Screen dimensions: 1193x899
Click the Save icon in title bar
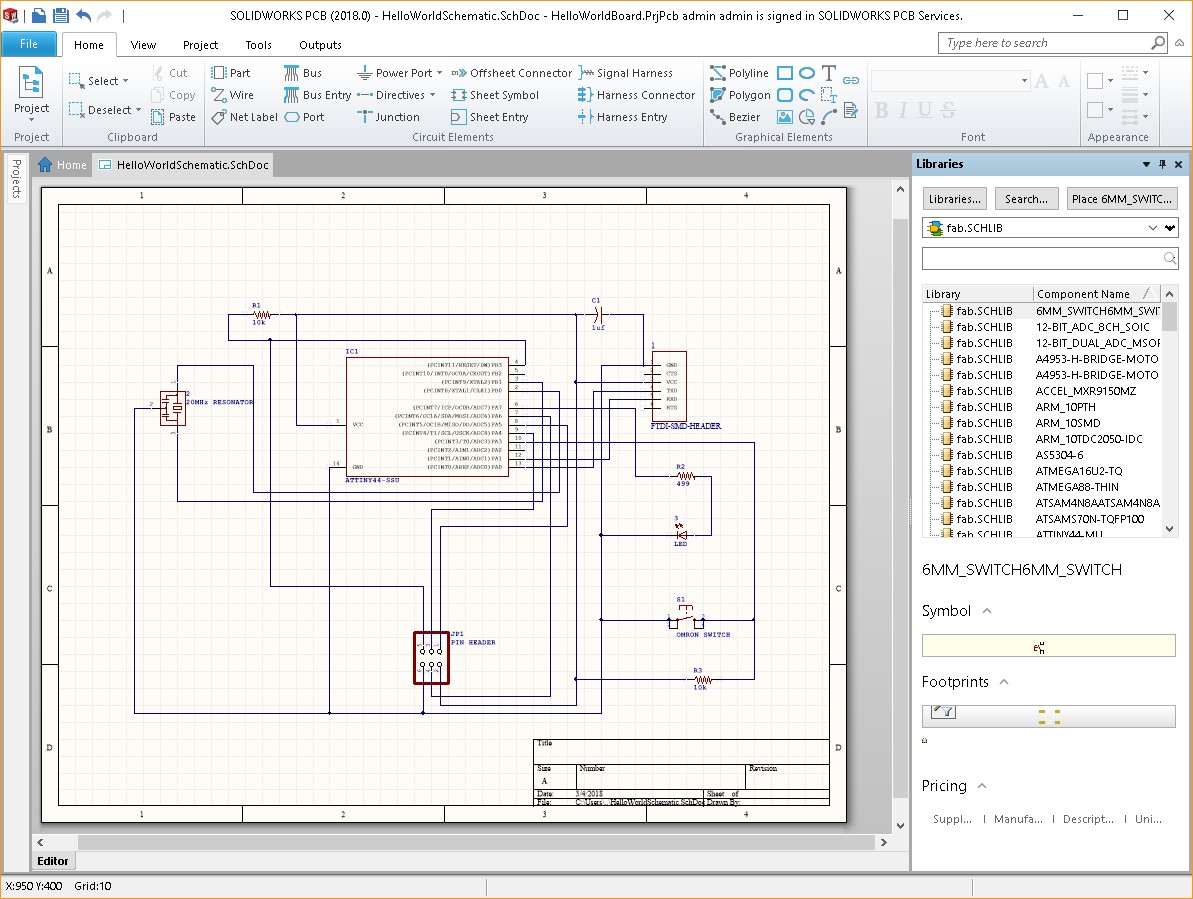coord(60,16)
